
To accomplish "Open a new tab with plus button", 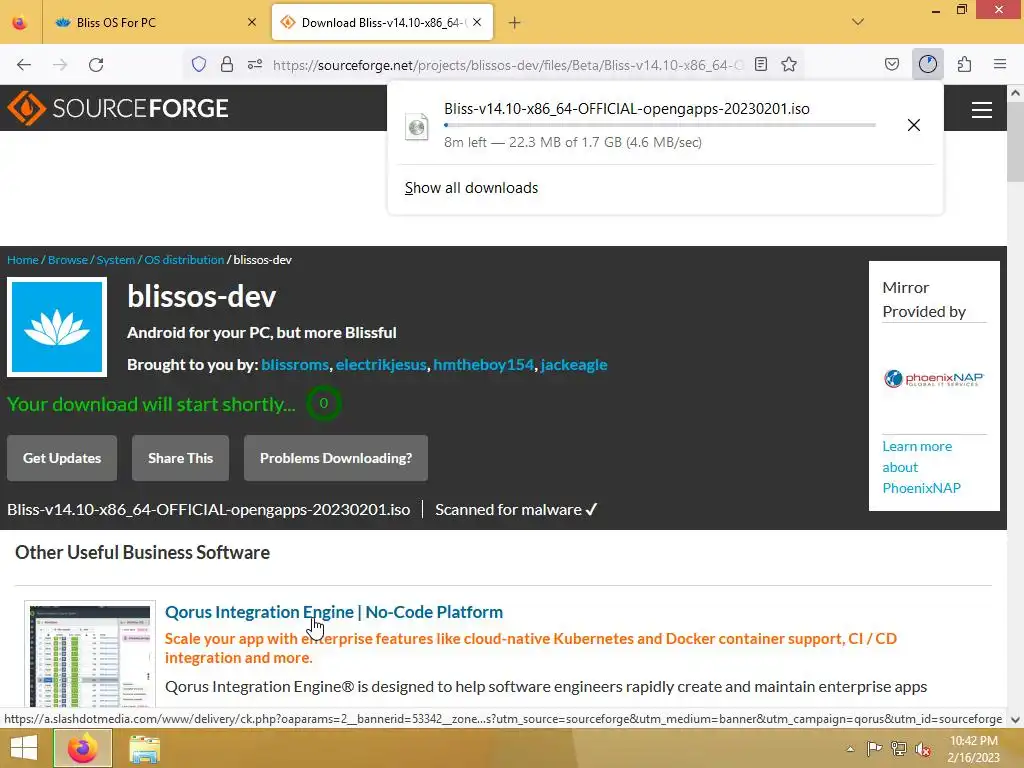I will coord(515,23).
